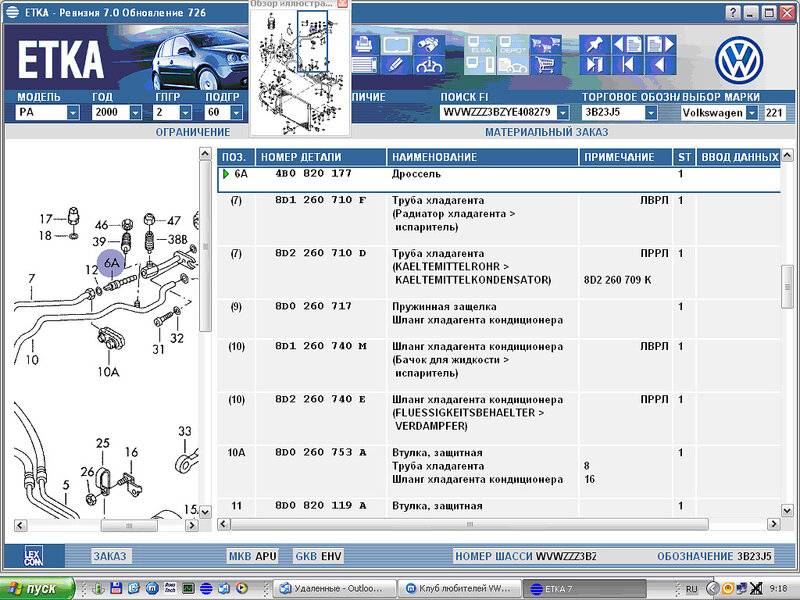
Task: Open the ГОД dropdown showing 2000
Action: click(135, 112)
